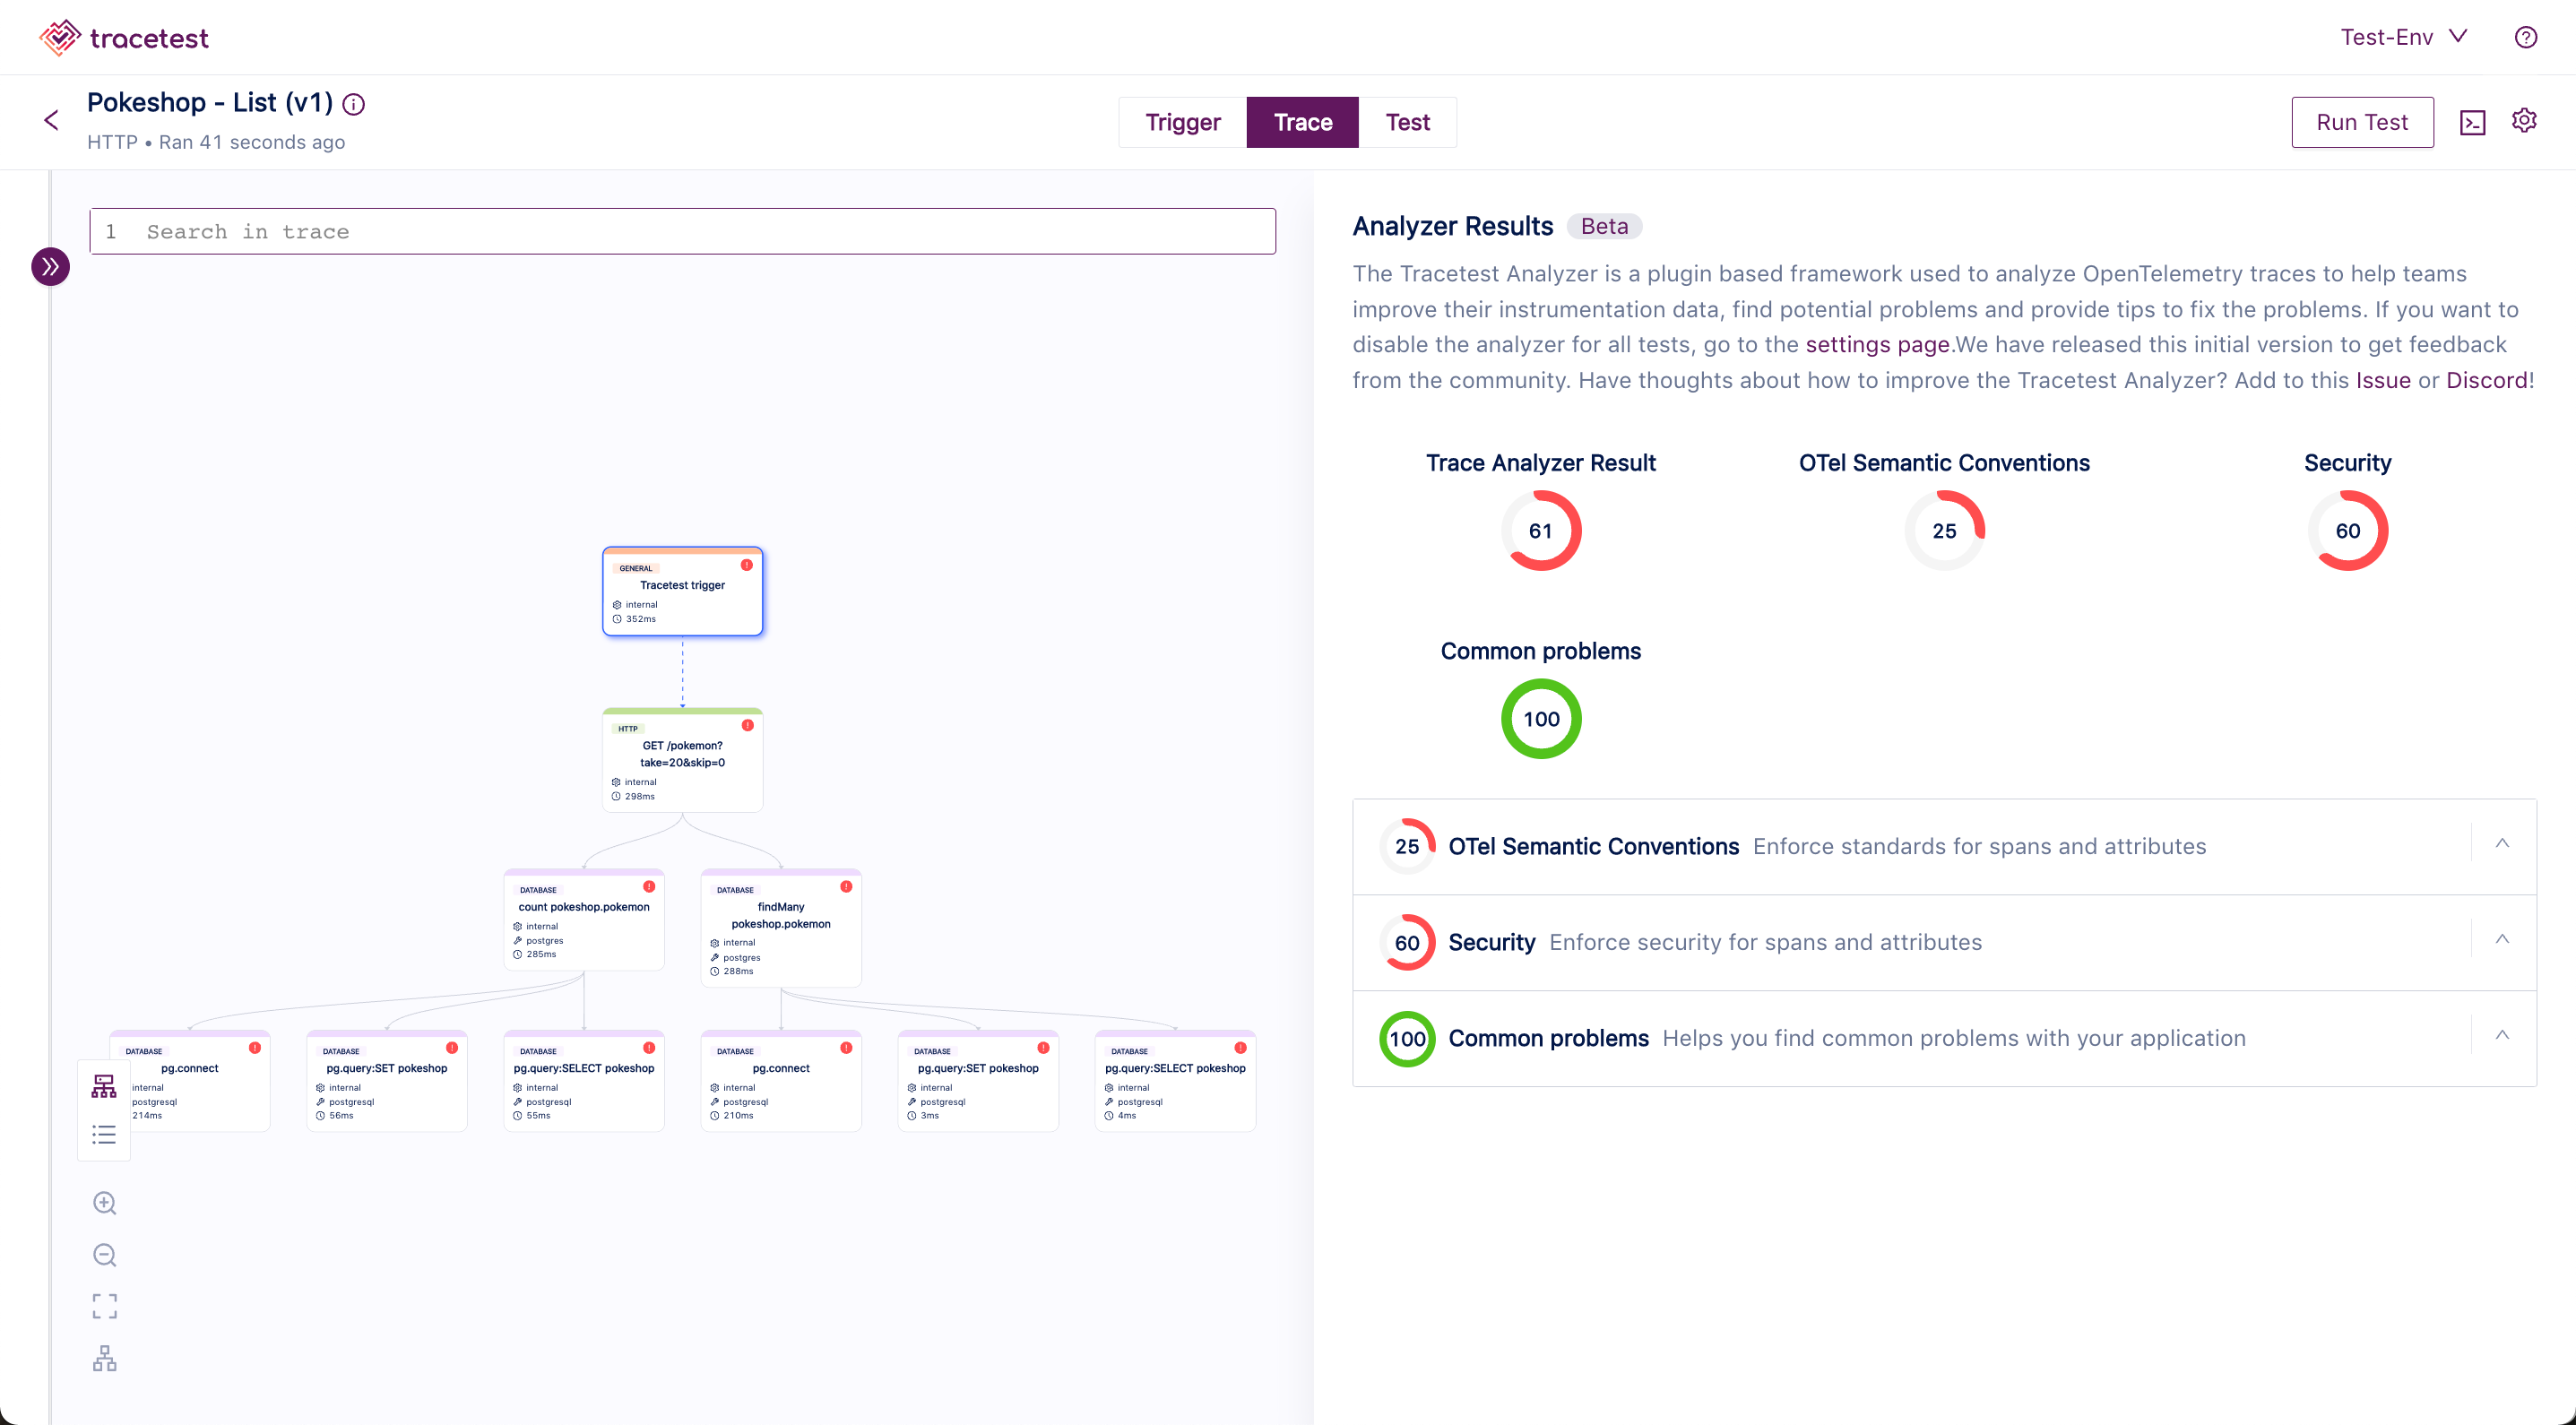Click error badge on 210ms pg.connect span

[846, 1047]
